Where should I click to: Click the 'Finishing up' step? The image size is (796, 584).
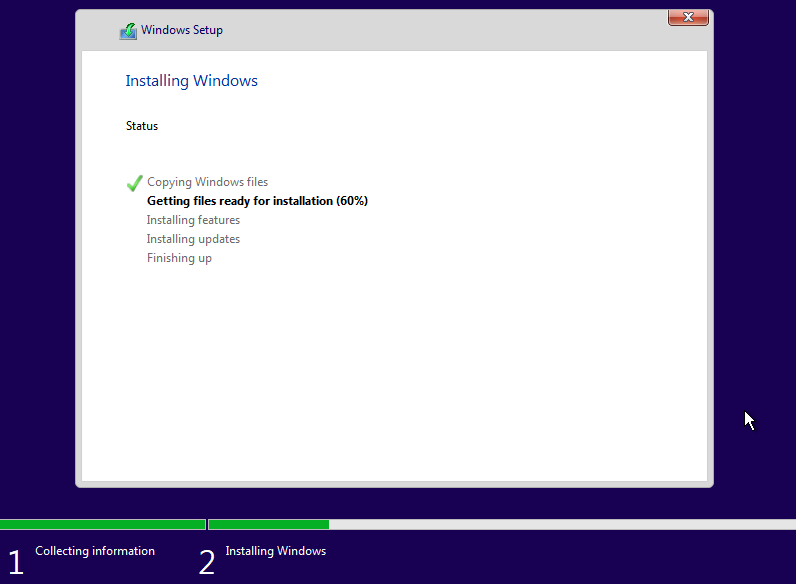click(179, 258)
